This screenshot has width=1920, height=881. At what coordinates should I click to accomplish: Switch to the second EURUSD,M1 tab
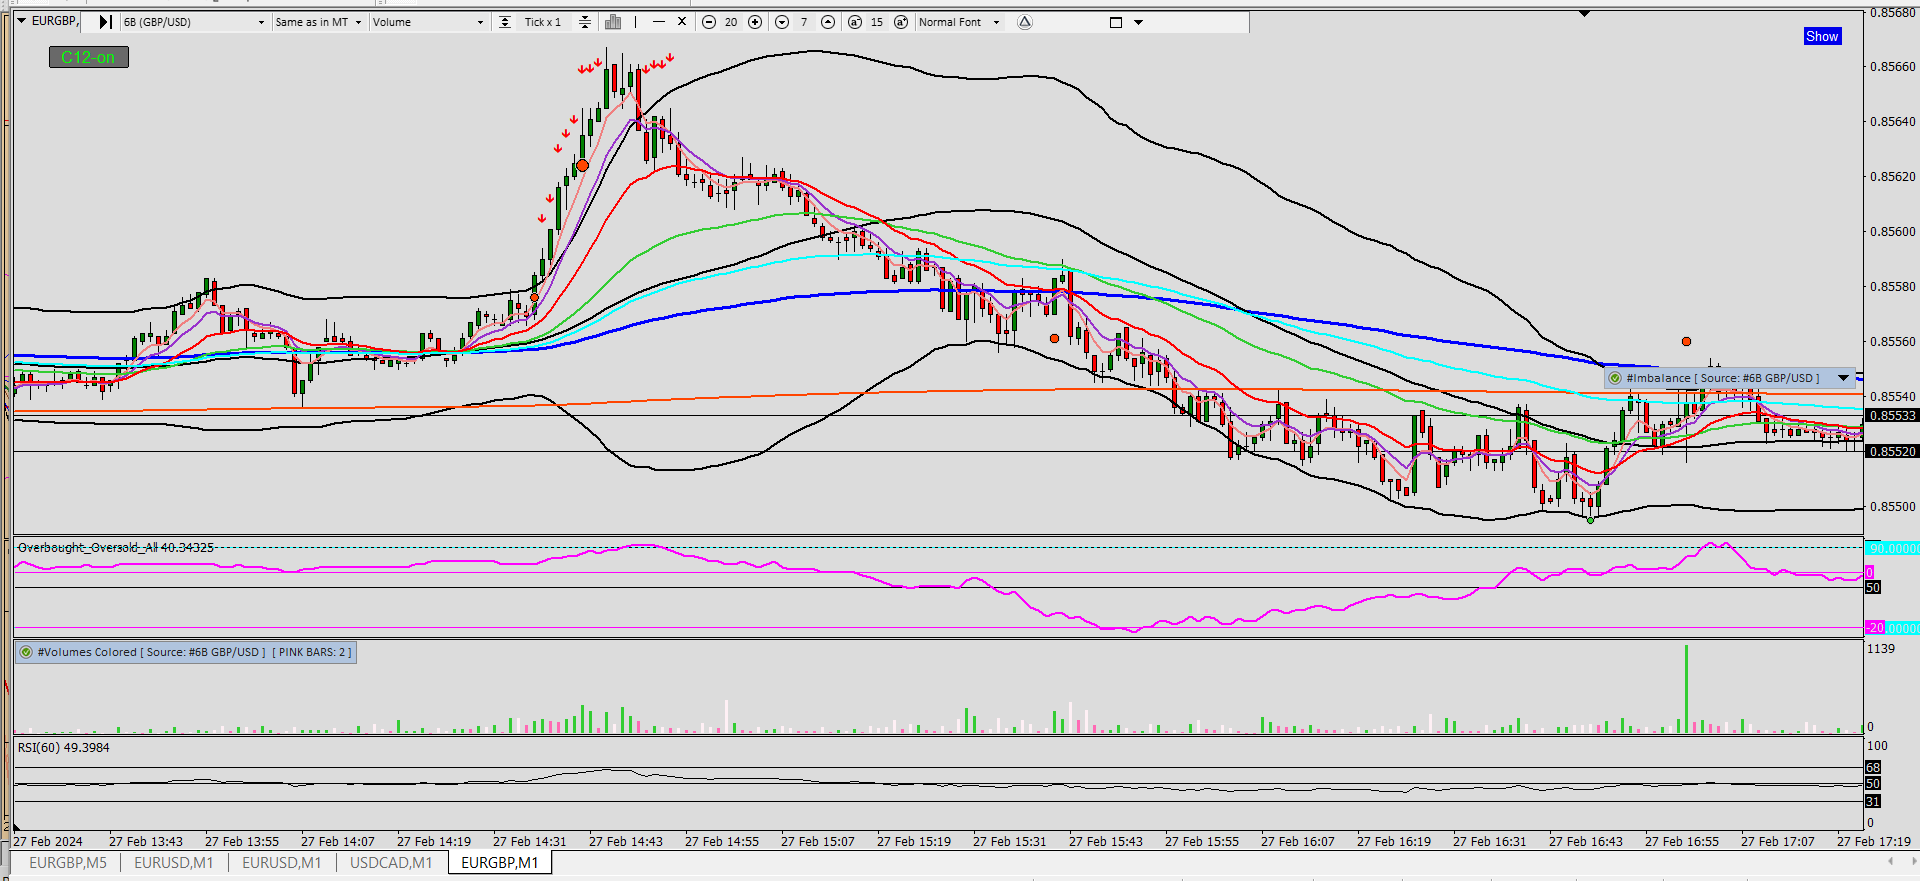282,862
